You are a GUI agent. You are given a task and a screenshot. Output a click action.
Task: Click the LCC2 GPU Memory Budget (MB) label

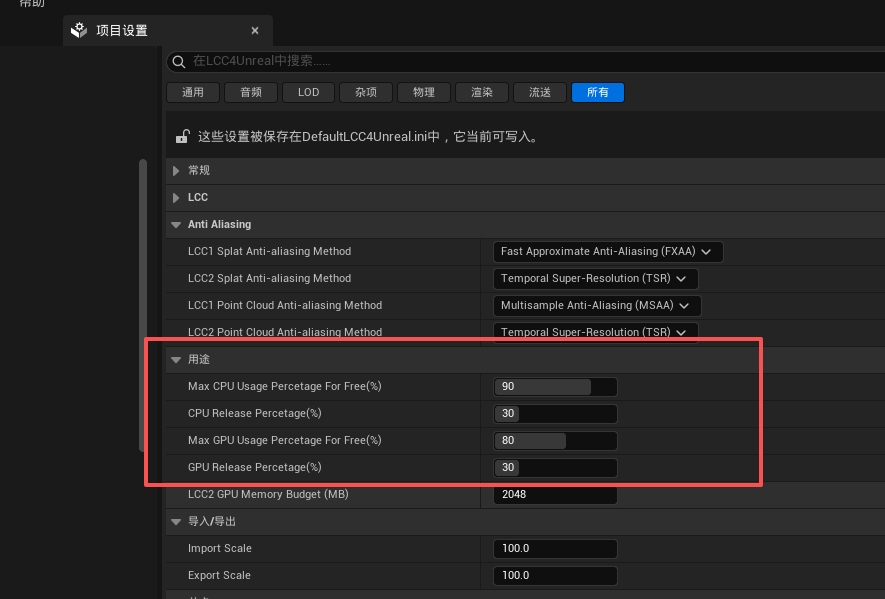tap(268, 495)
